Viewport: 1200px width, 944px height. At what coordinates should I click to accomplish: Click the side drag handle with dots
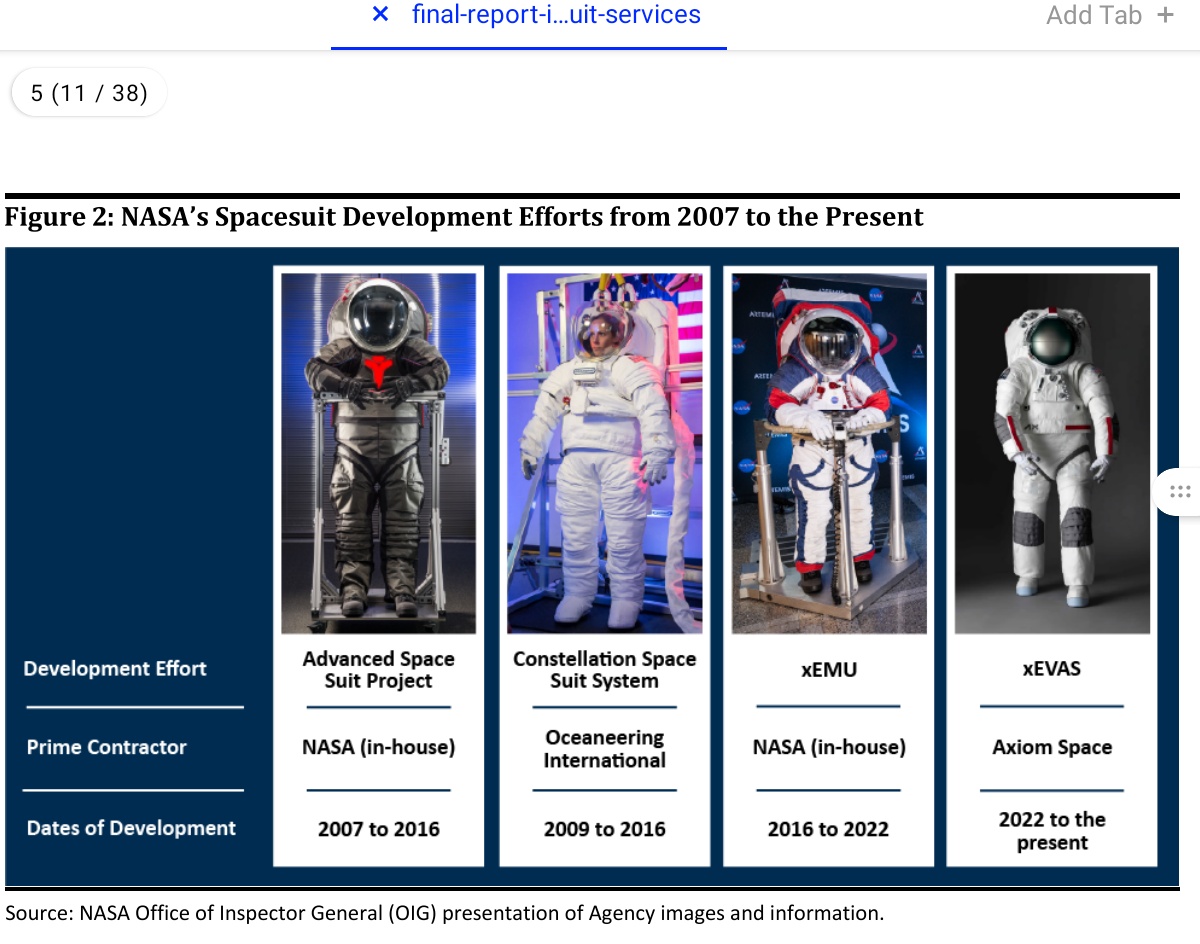[1179, 491]
